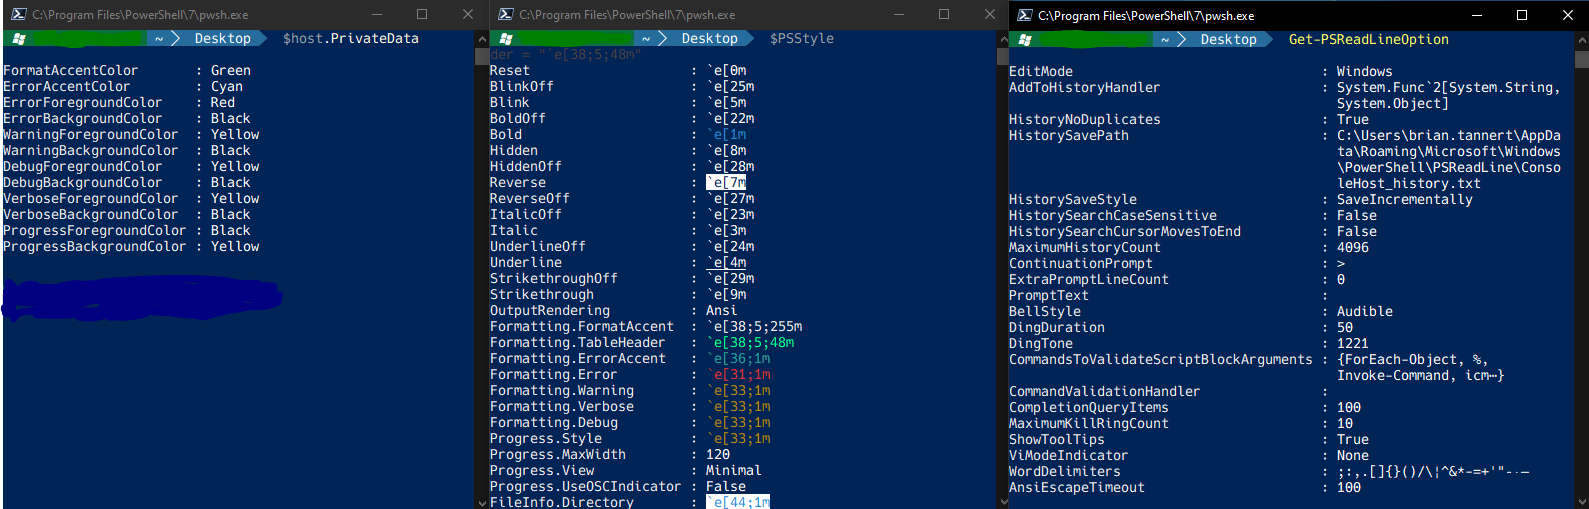The width and height of the screenshot is (1589, 509).
Task: Click the Reset property in $PSStyle output
Action: [510, 71]
